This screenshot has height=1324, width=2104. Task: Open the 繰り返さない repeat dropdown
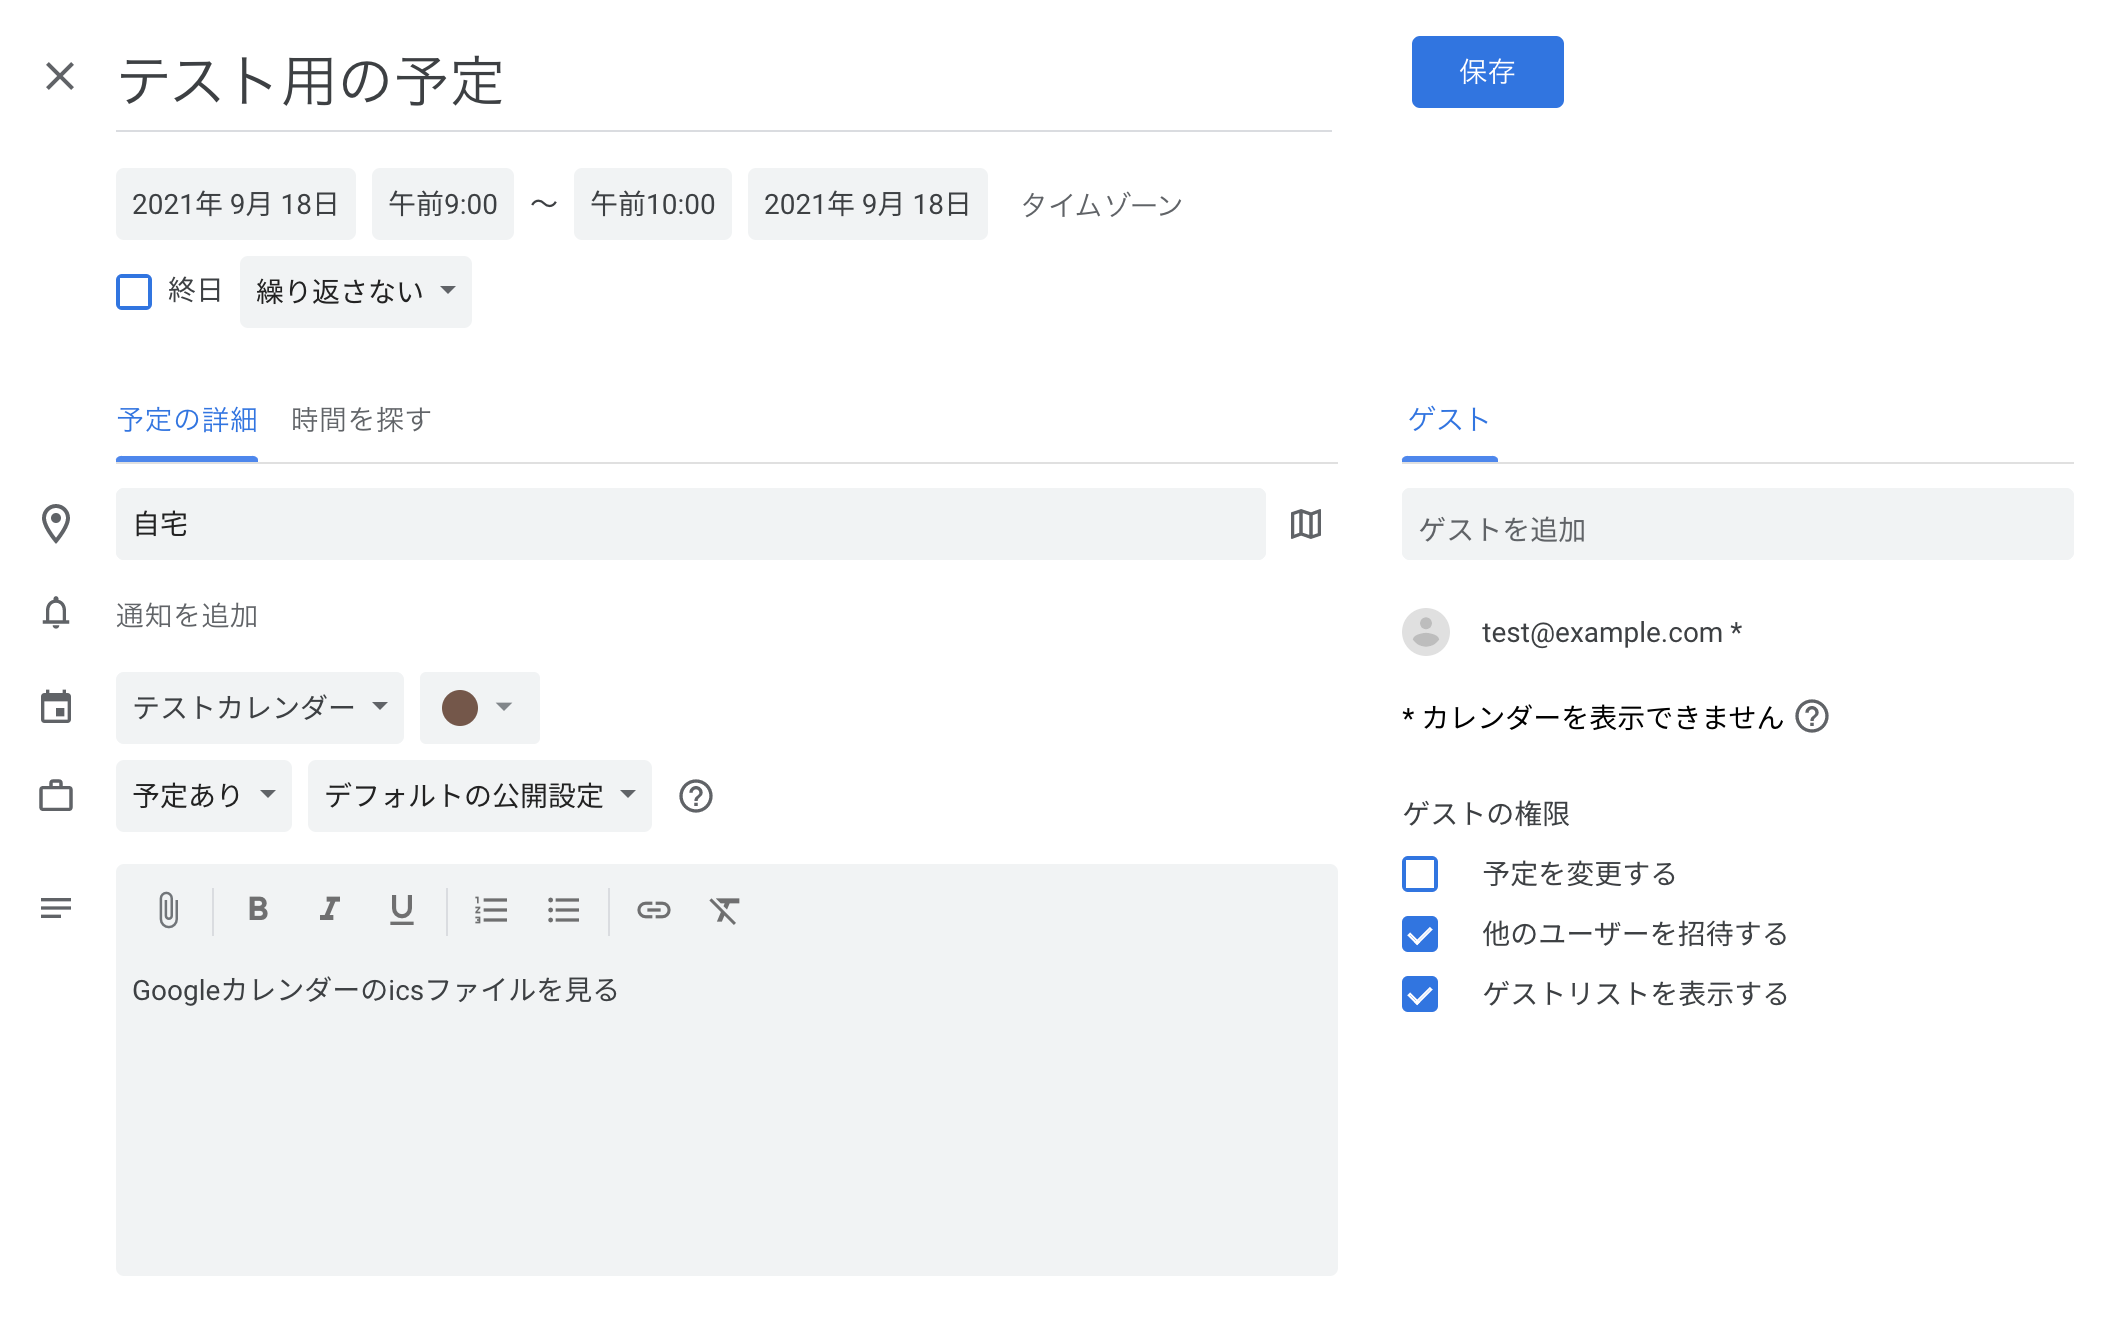pyautogui.click(x=355, y=292)
